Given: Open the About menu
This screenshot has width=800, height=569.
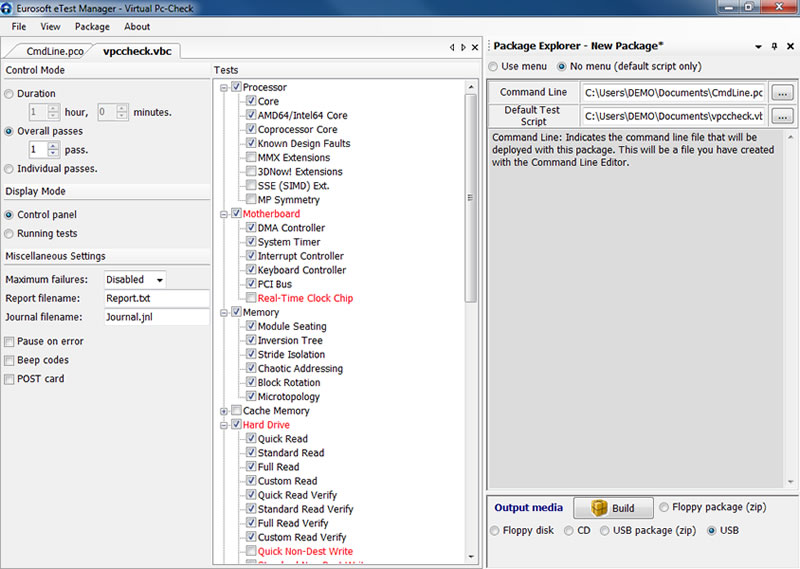Looking at the screenshot, I should 137,27.
